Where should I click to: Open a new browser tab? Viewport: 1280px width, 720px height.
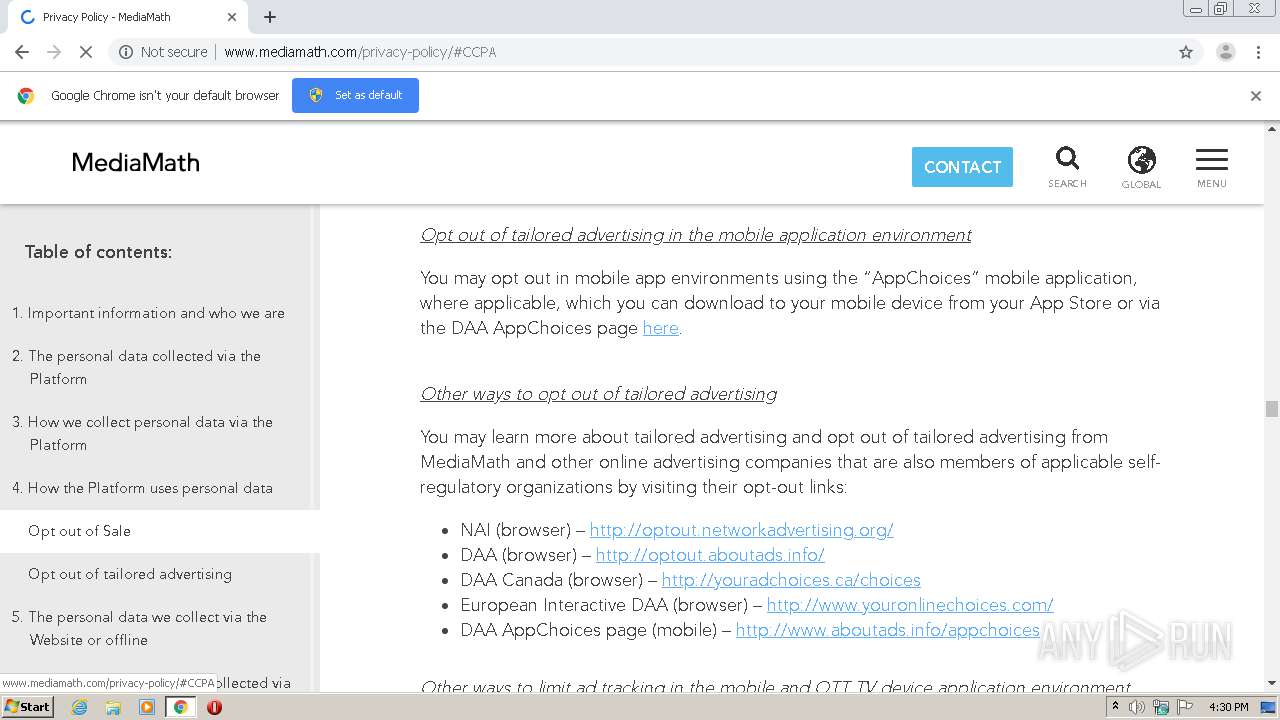coord(270,17)
